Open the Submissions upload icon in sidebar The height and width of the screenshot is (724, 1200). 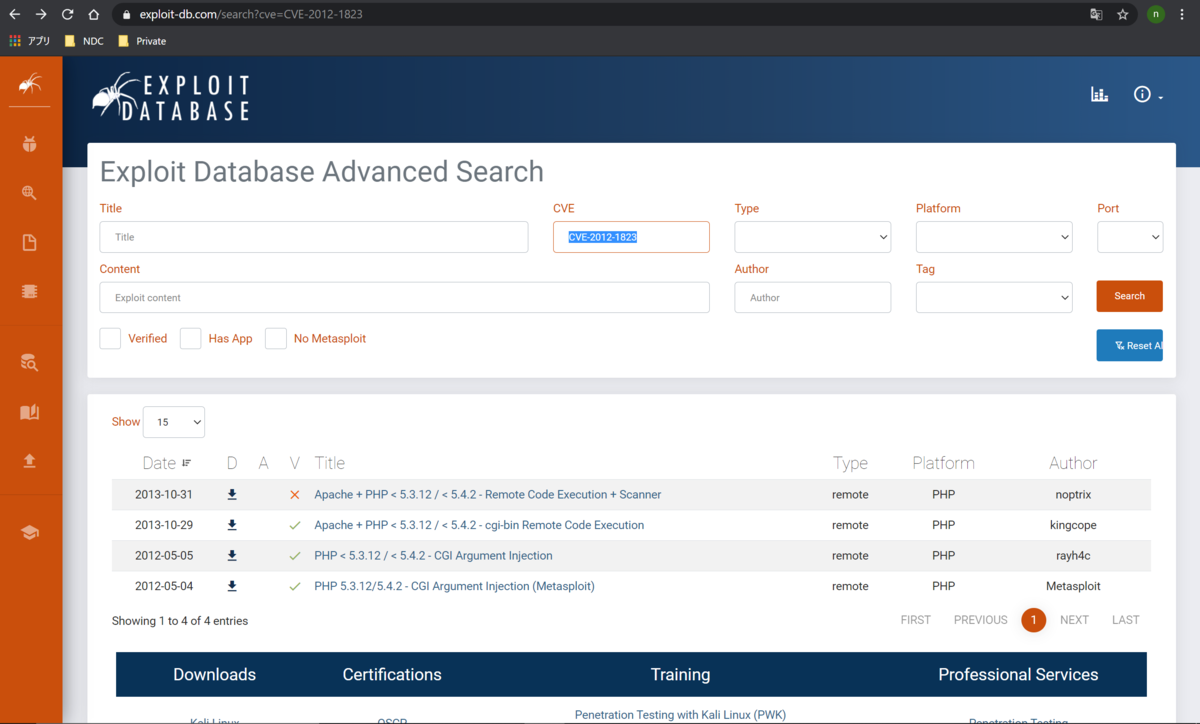(x=30, y=461)
